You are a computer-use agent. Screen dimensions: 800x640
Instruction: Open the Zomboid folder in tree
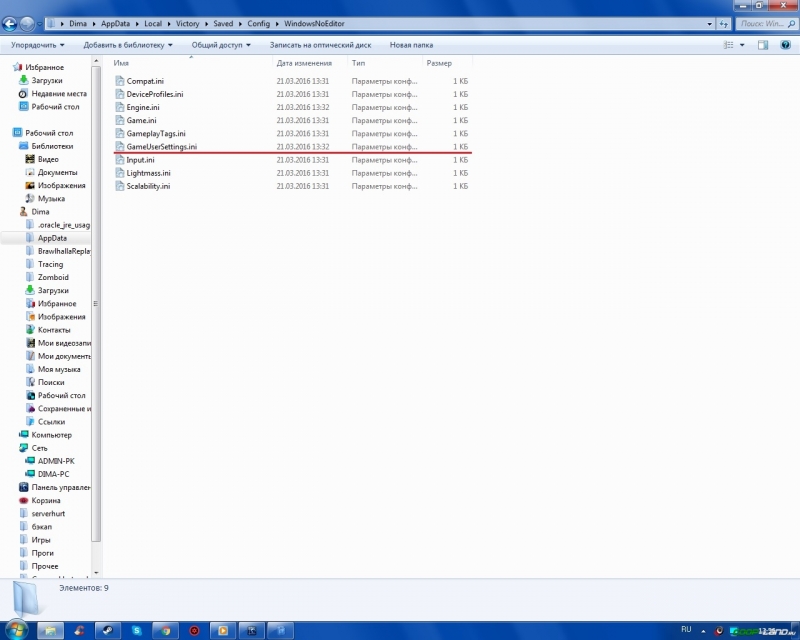click(53, 277)
